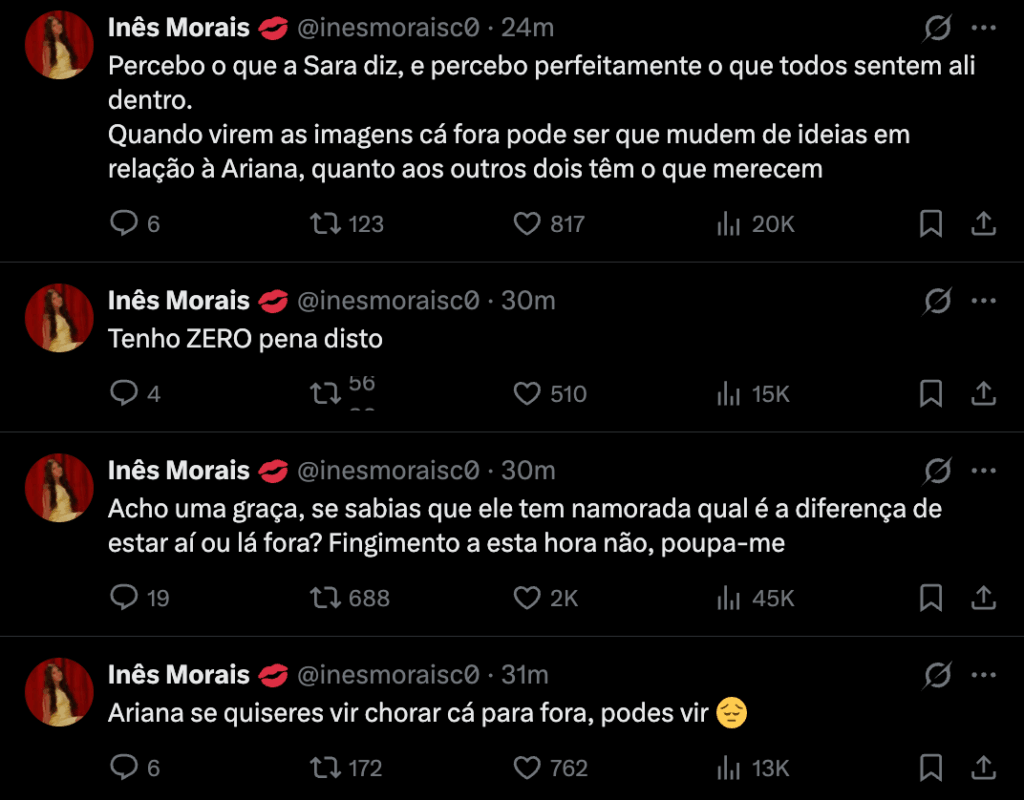
Task: Open the @inesmoraisc0 handle on 24m tweet
Action: (388, 29)
